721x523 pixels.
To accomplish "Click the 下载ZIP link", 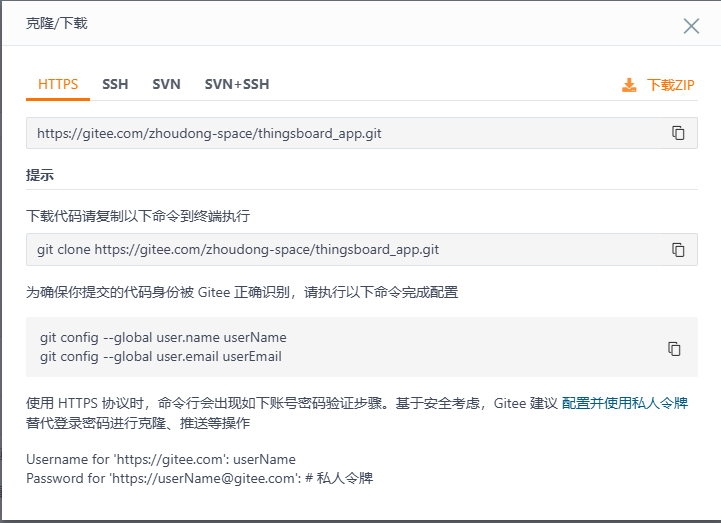I will coord(670,85).
